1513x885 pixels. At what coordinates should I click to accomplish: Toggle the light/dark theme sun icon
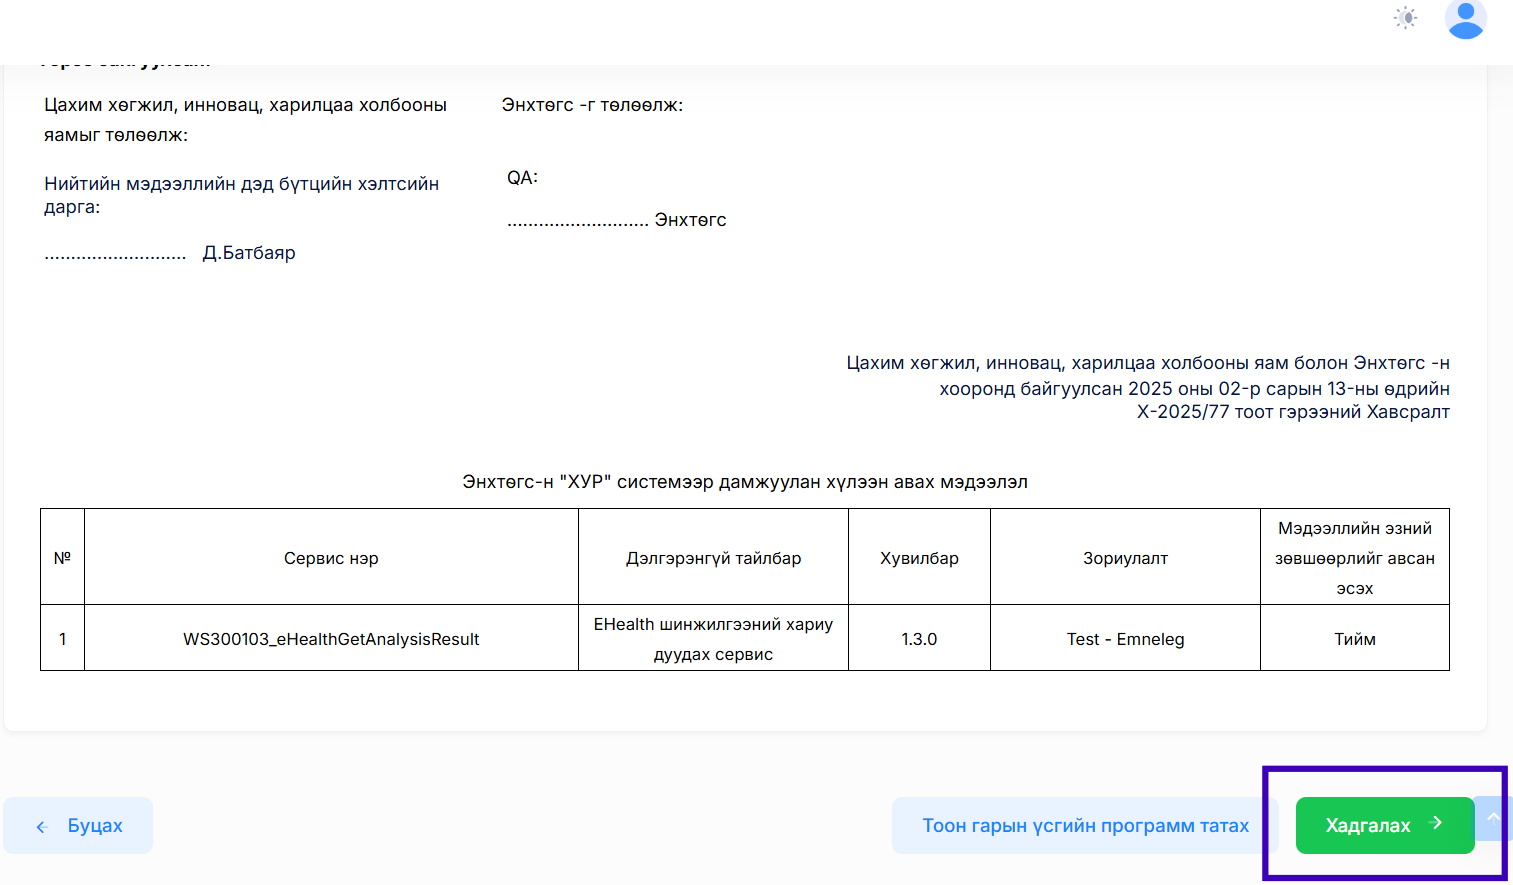pos(1405,18)
